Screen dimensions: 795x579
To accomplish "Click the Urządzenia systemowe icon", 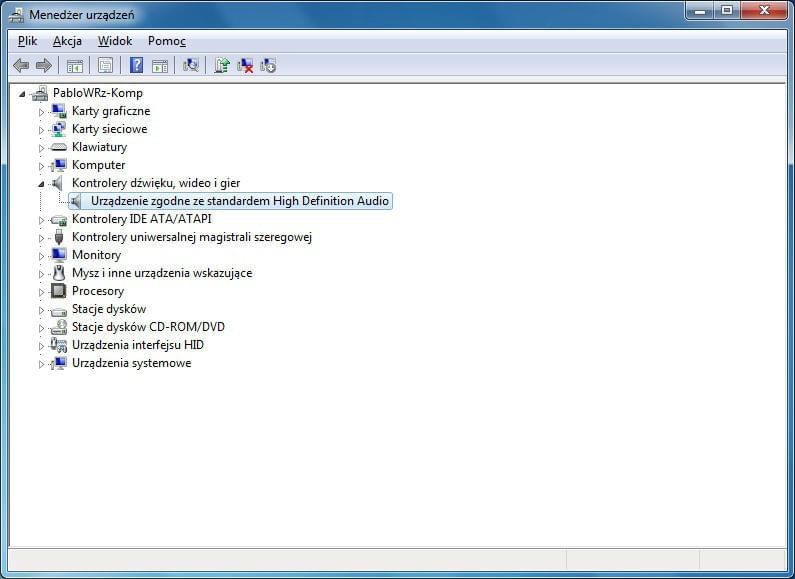I will point(59,363).
